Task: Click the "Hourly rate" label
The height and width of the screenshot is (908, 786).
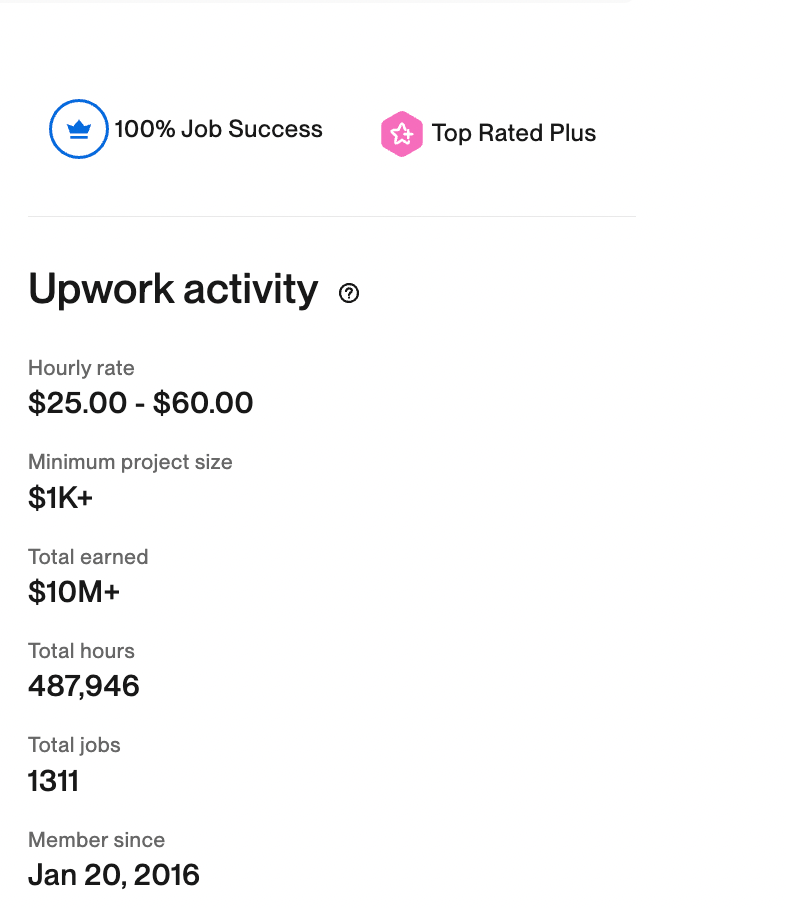Action: coord(81,368)
